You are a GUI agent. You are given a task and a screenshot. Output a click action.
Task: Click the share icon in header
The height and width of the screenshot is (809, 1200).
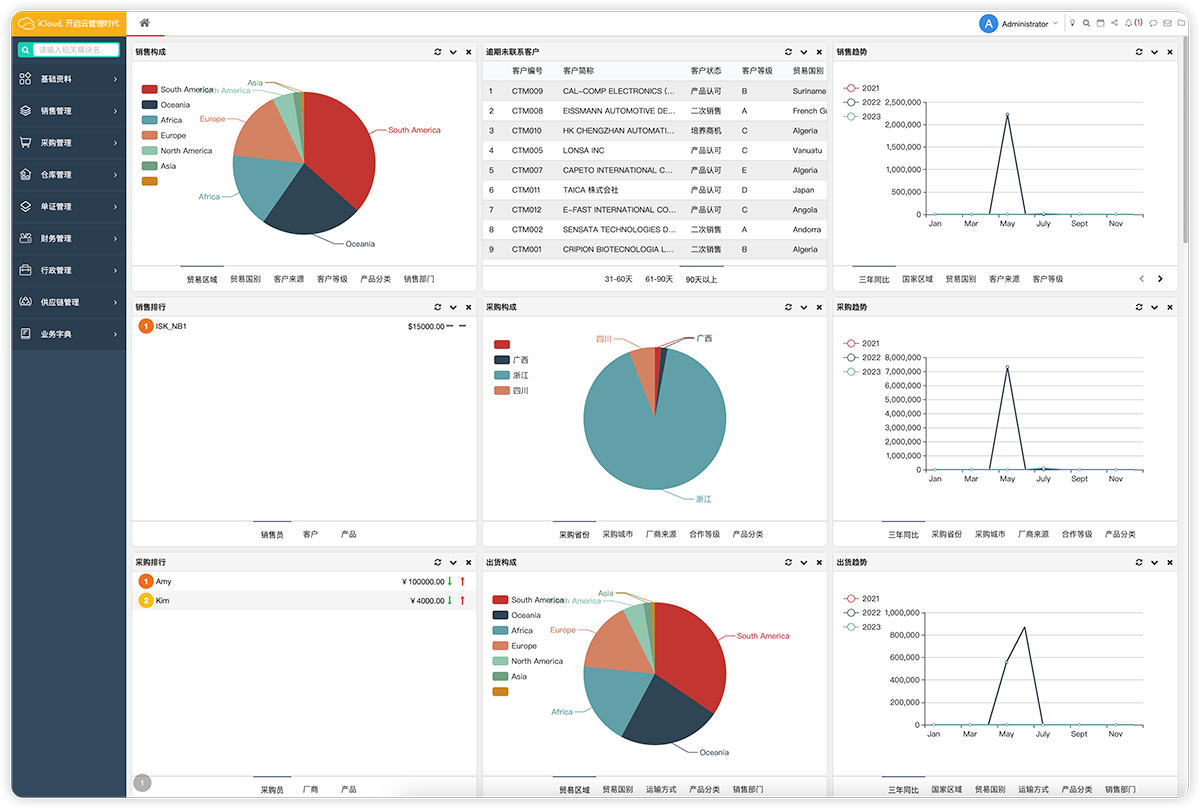click(x=1114, y=23)
